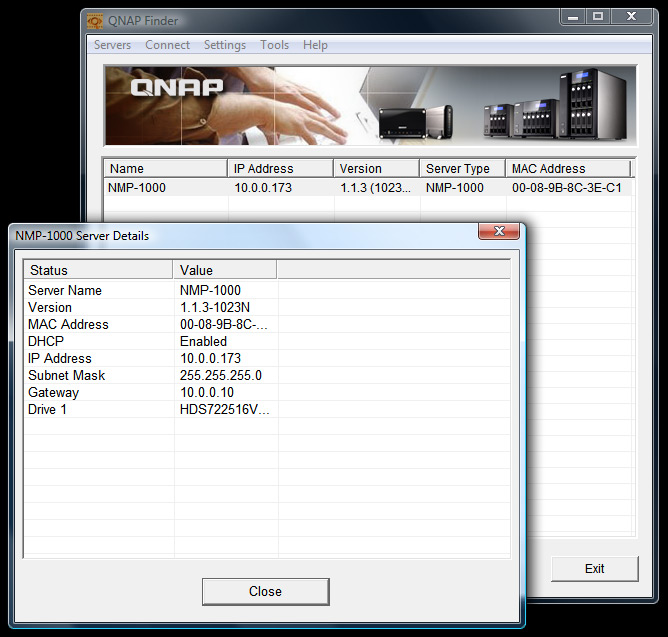Viewport: 668px width, 637px height.
Task: Close the NMP-1000 Server Details dialog via red X
Action: tap(499, 231)
